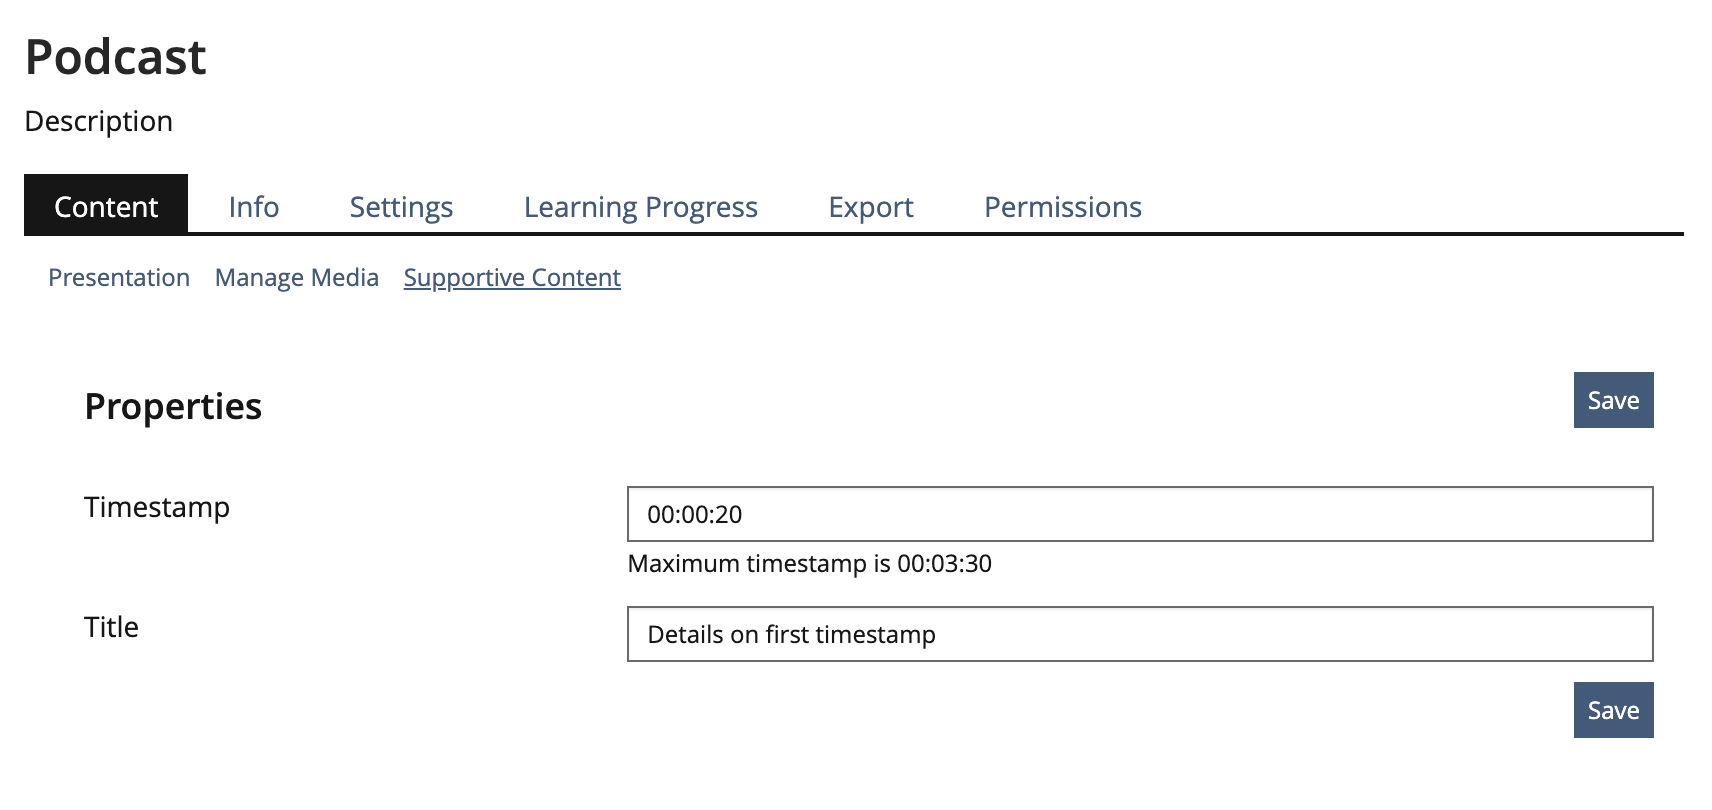Select the Supportive Content sub-tab
Screen dimensions: 1712x810
pos(512,277)
